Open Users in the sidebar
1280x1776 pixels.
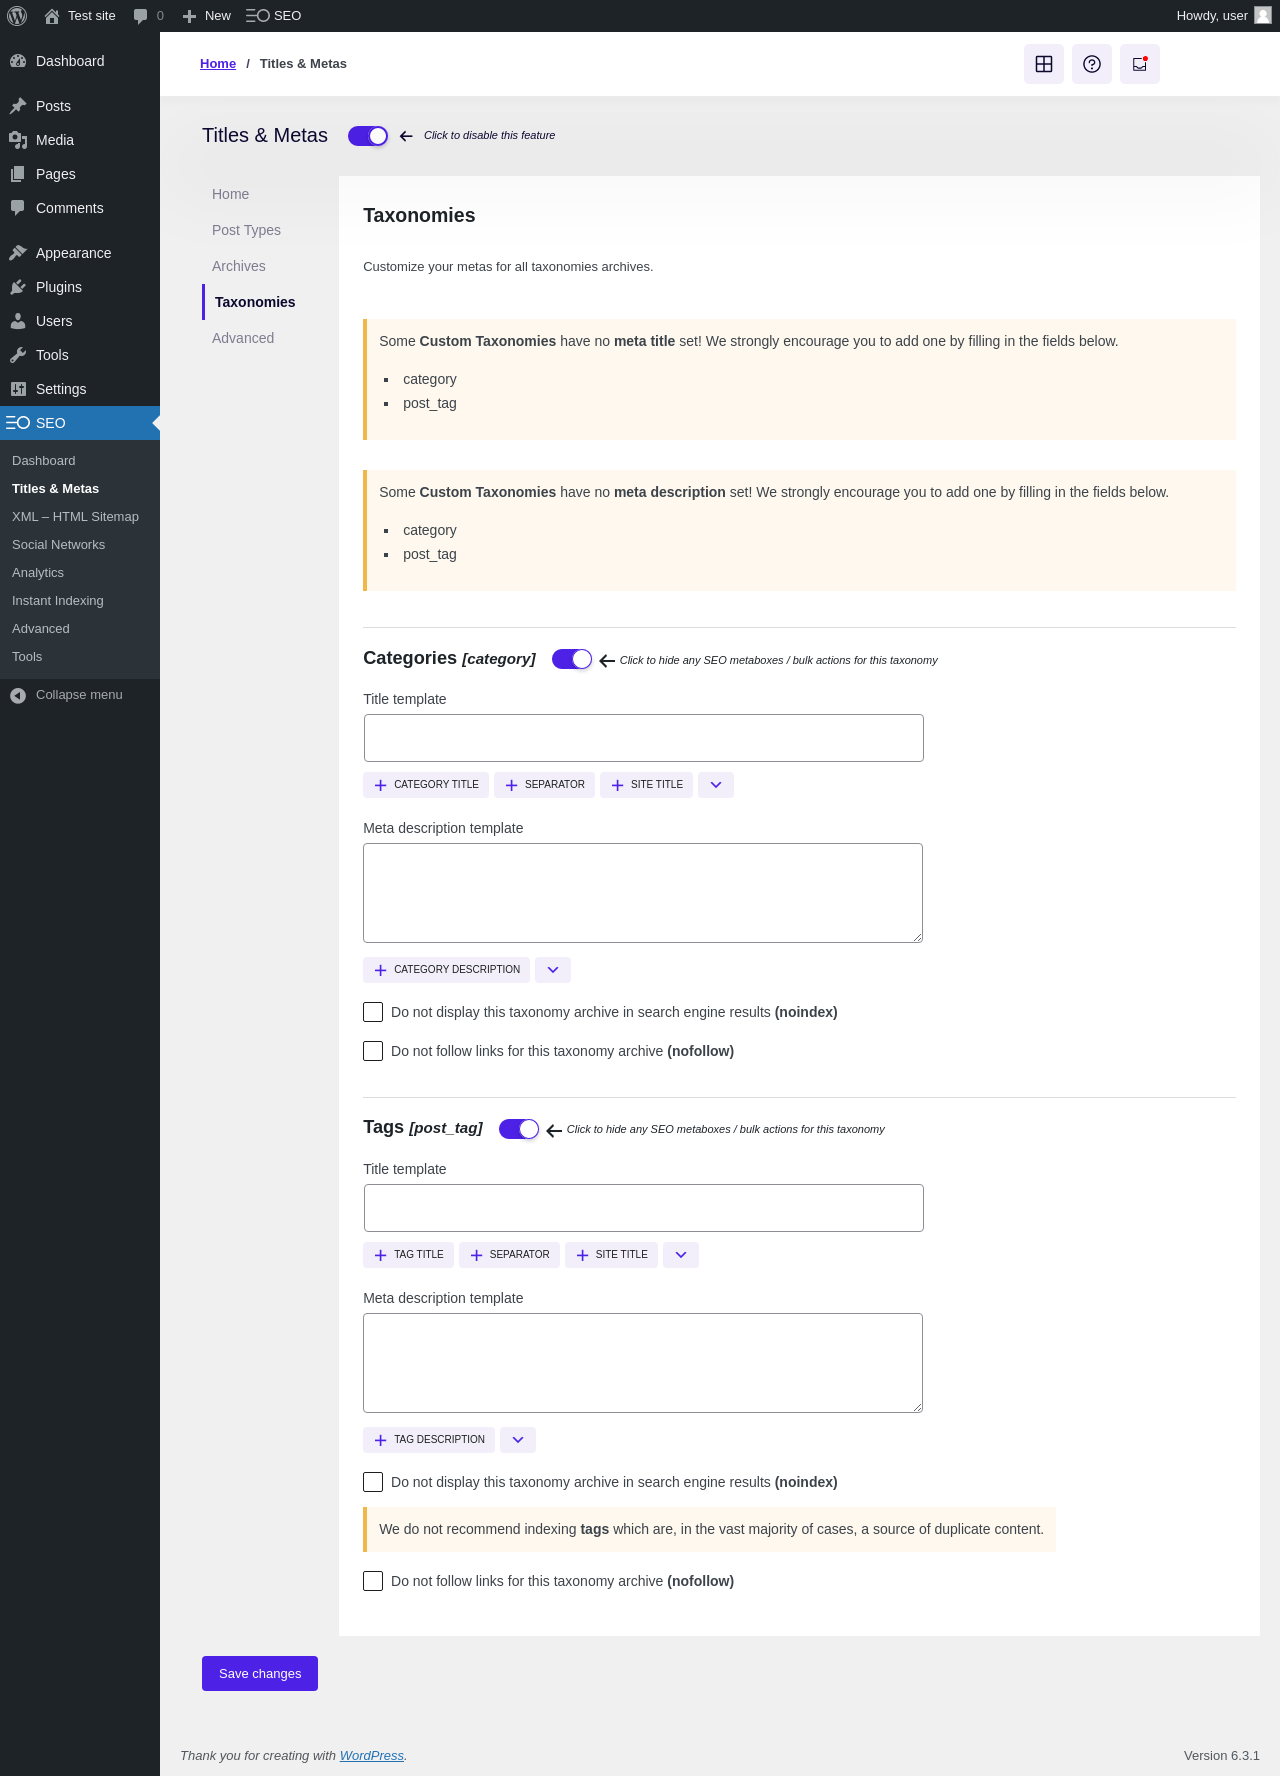80,321
